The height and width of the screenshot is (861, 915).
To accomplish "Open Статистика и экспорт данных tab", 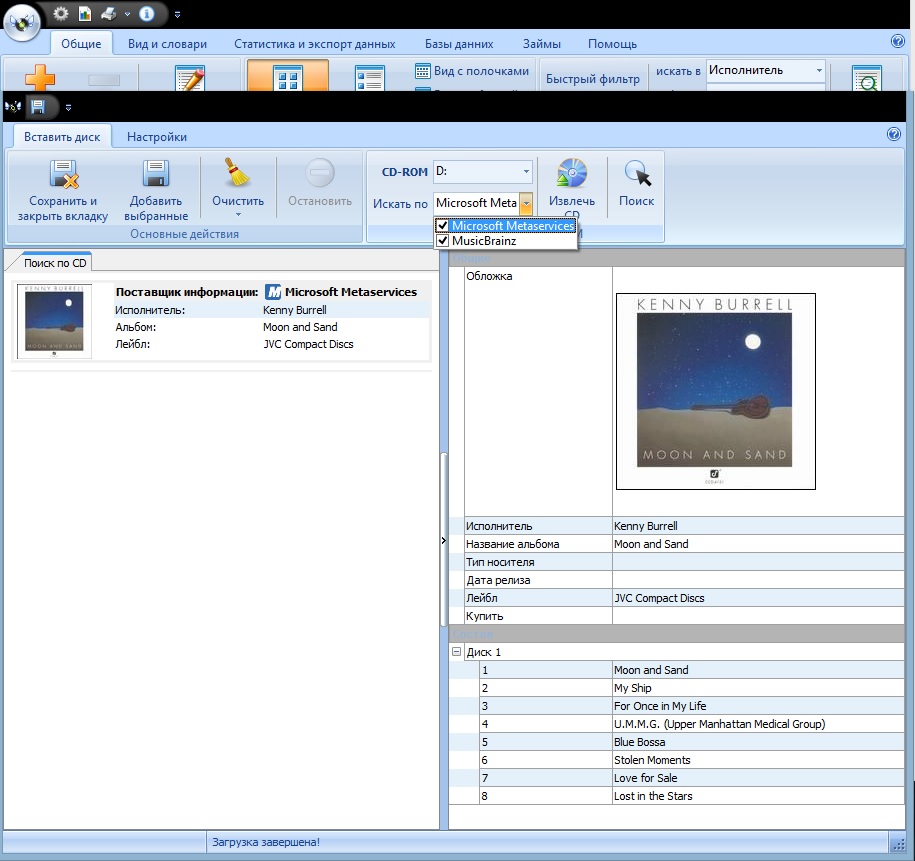I will coord(315,44).
